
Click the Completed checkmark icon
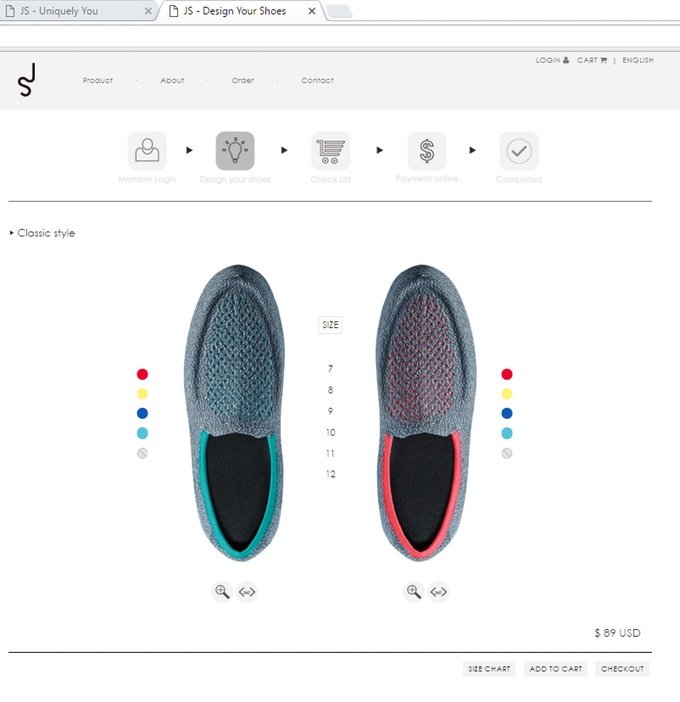[519, 151]
